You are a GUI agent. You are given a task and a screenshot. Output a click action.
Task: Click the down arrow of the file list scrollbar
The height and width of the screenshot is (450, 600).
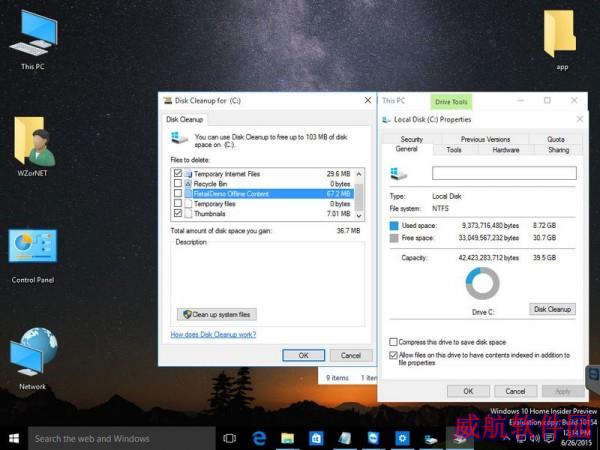(359, 215)
